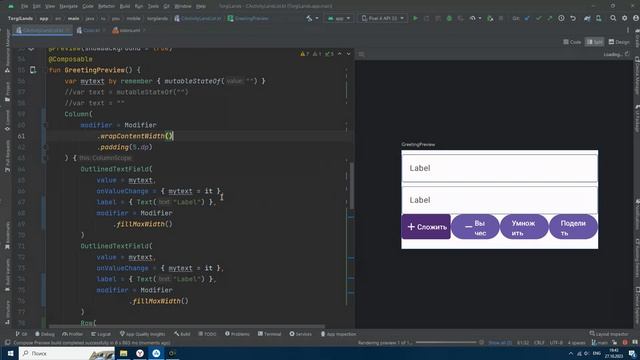The height and width of the screenshot is (360, 640).
Task: Open the TODO tool window
Action: point(207,334)
